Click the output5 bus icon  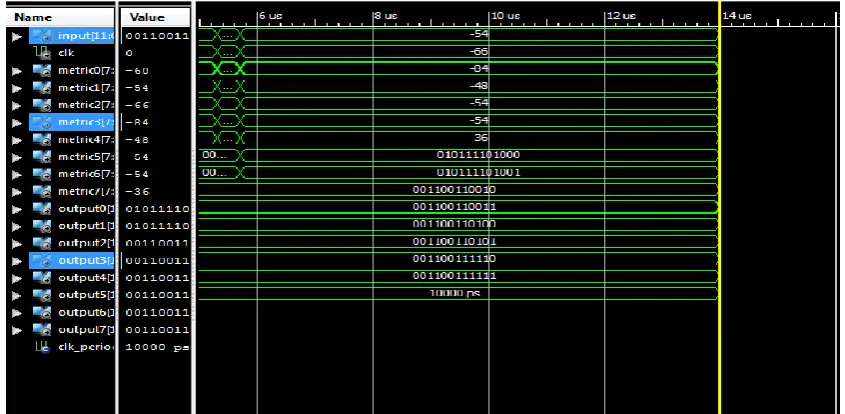pyautogui.click(x=41, y=295)
